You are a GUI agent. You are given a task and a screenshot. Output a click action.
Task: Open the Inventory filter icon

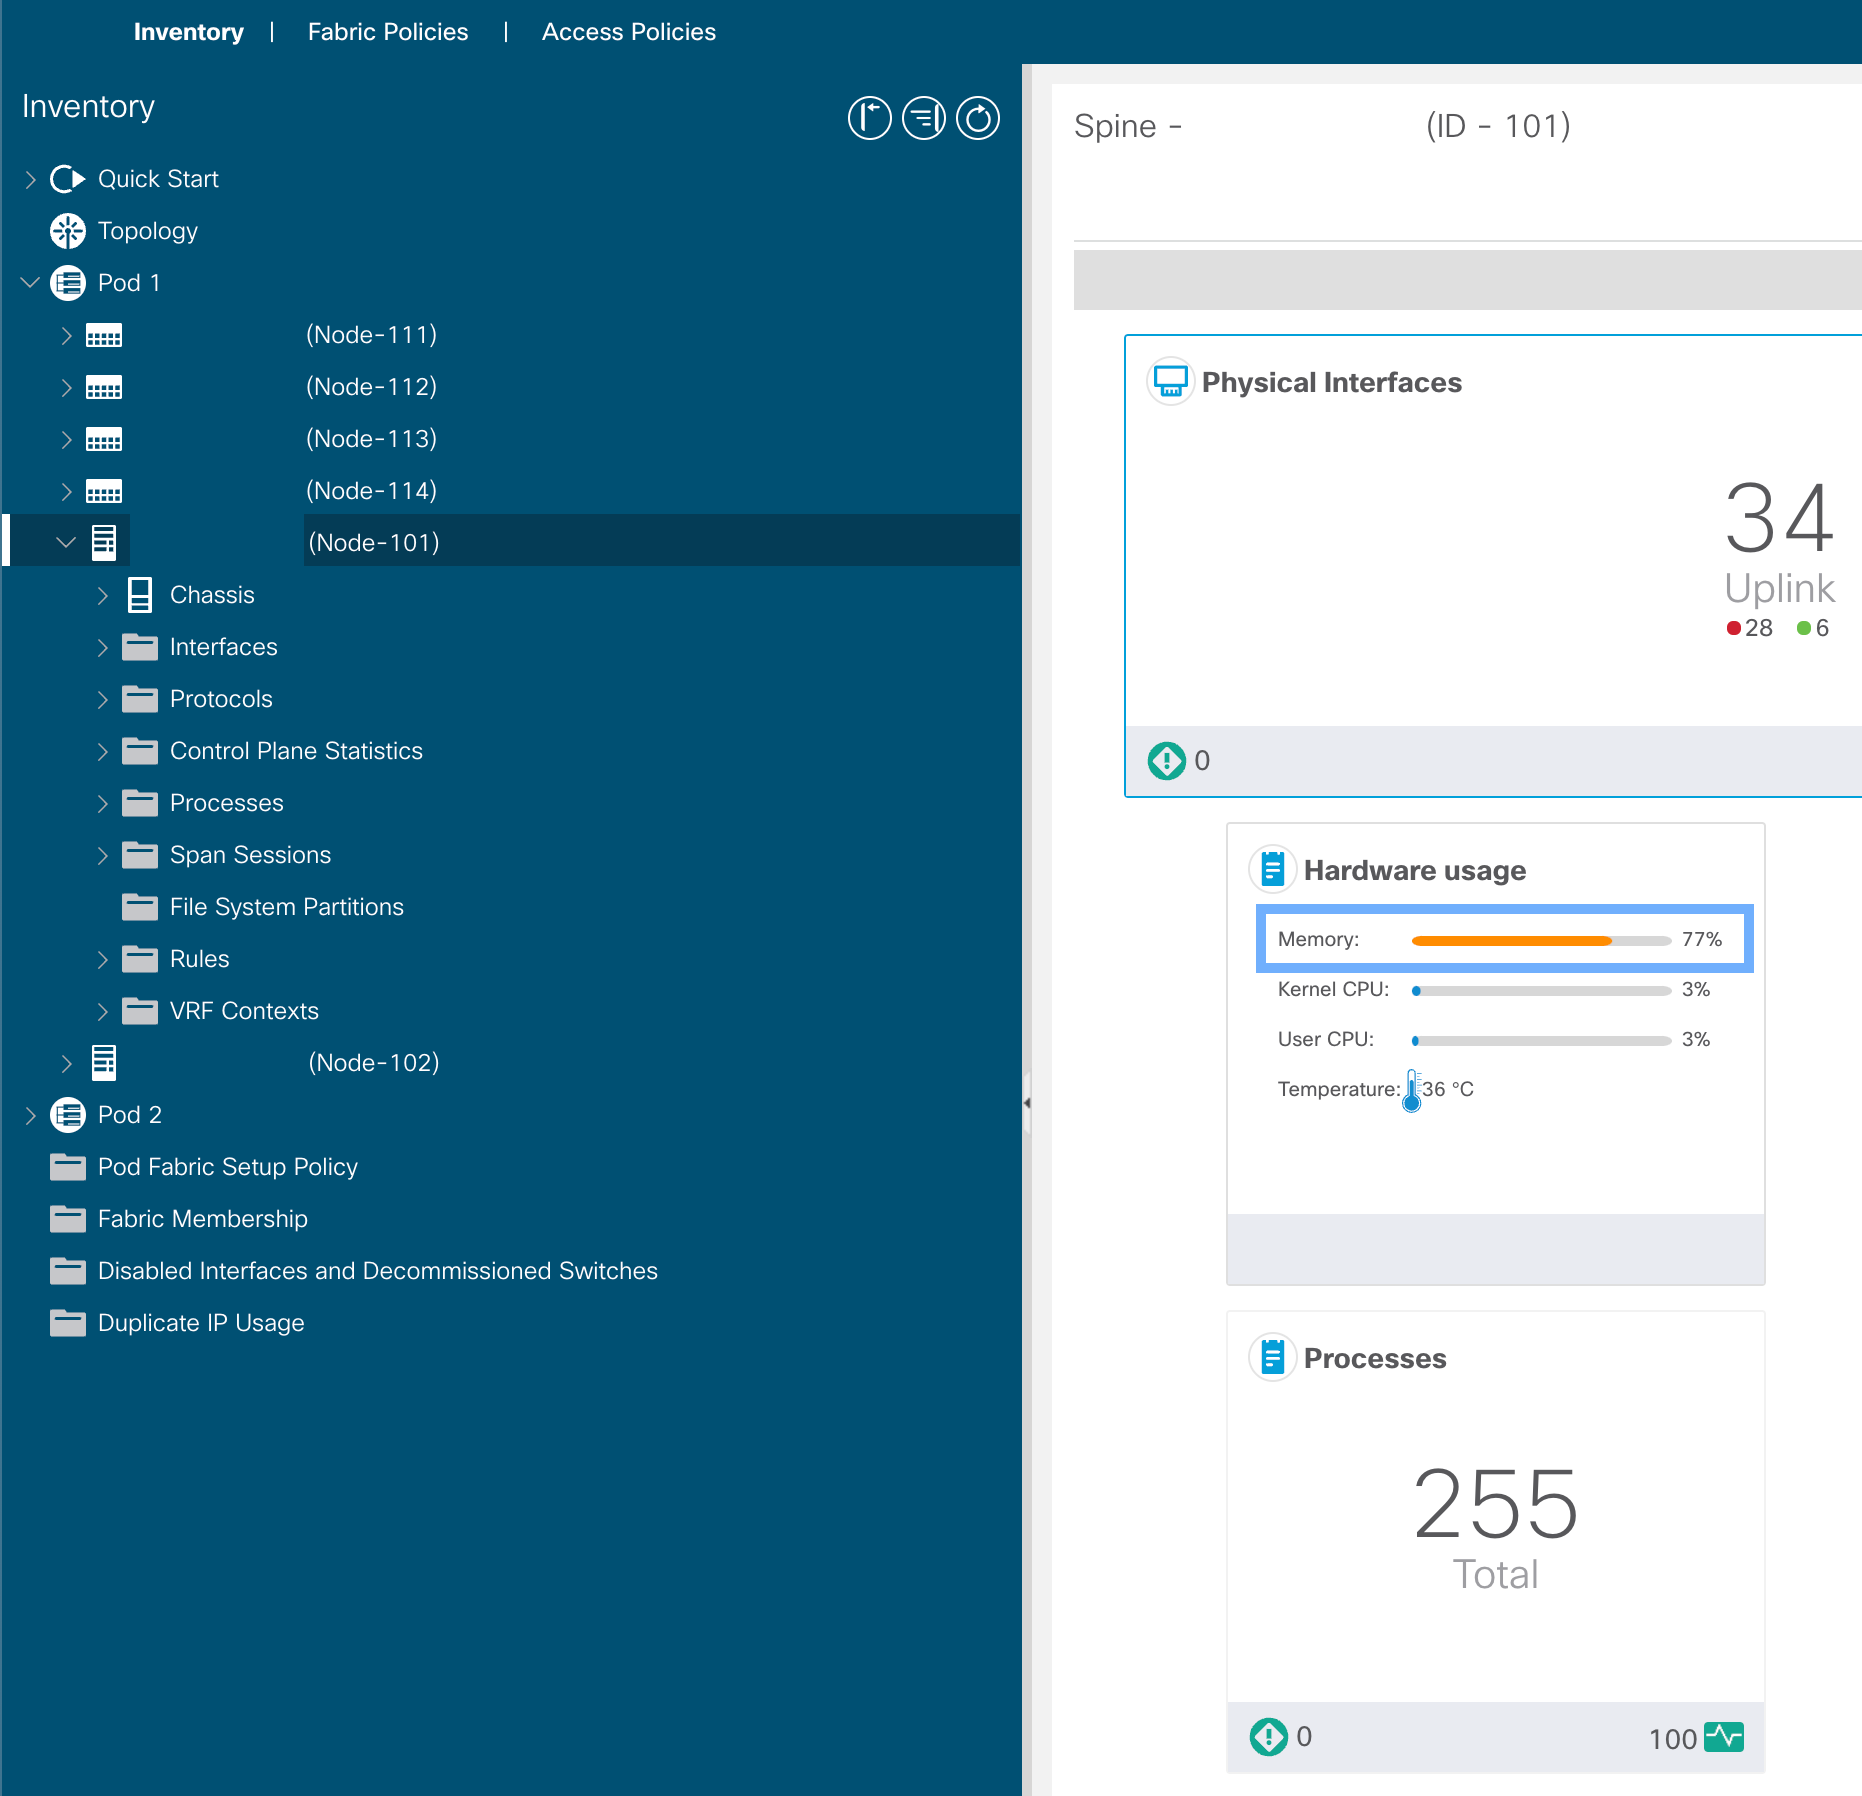click(x=922, y=117)
